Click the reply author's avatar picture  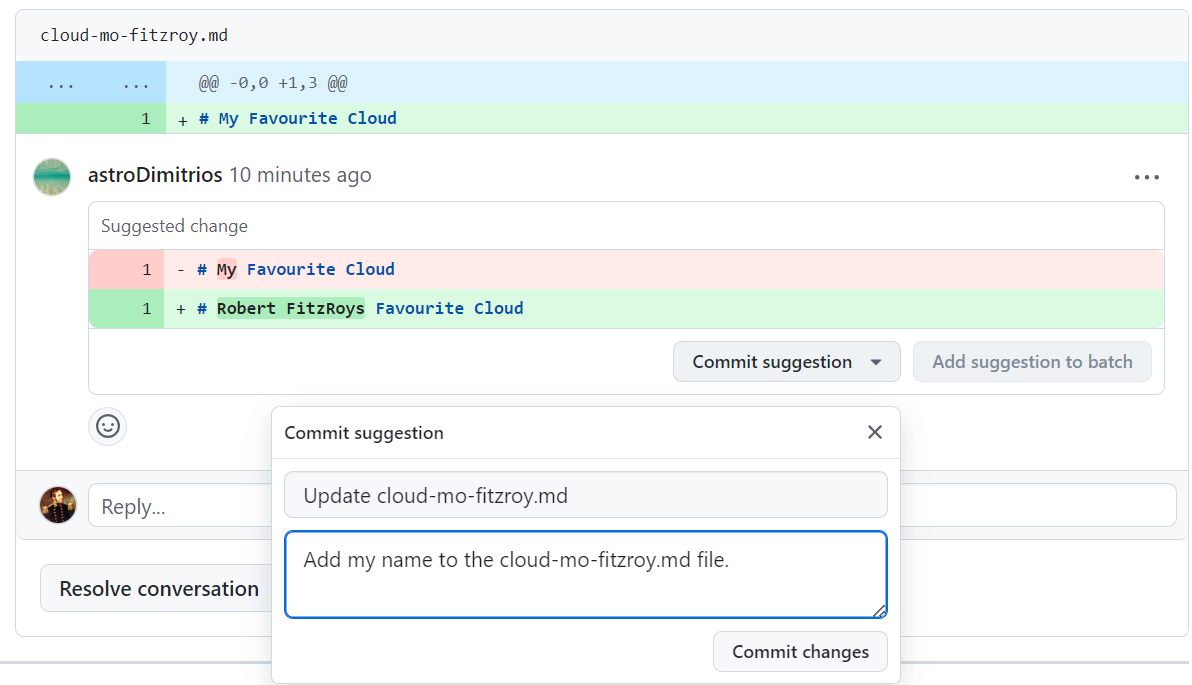[58, 505]
